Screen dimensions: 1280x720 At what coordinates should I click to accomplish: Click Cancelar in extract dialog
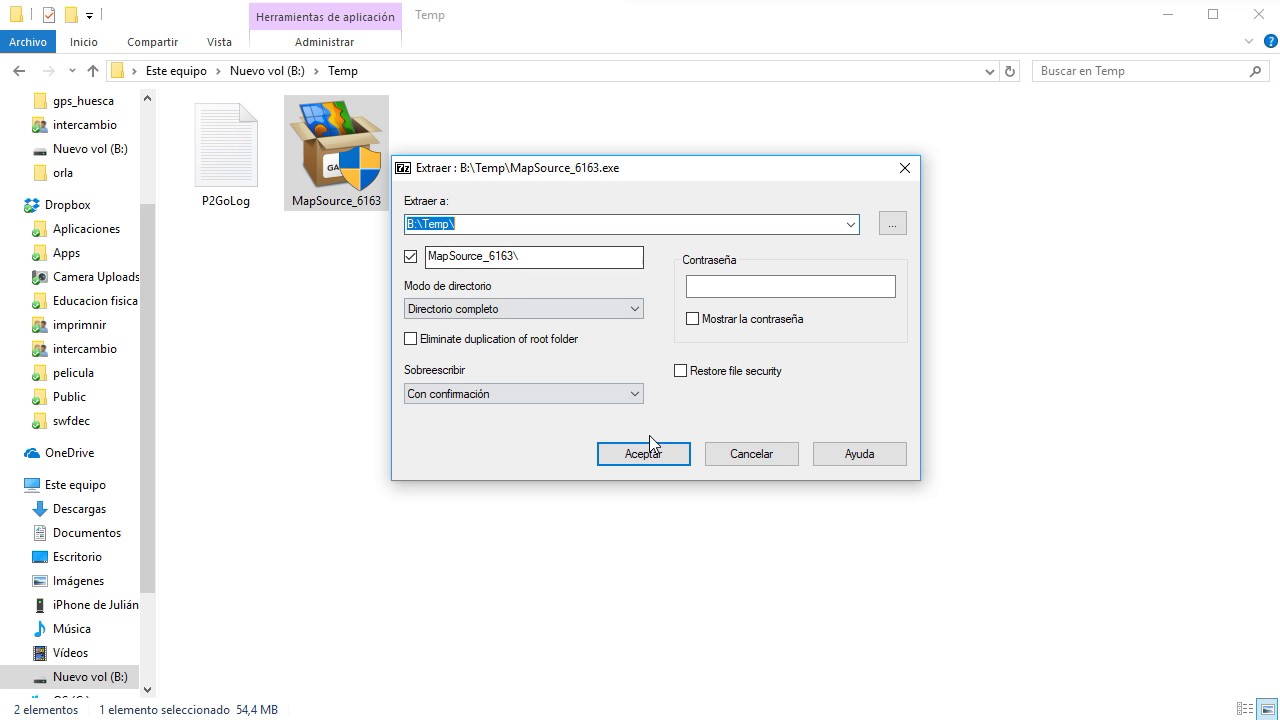click(751, 454)
